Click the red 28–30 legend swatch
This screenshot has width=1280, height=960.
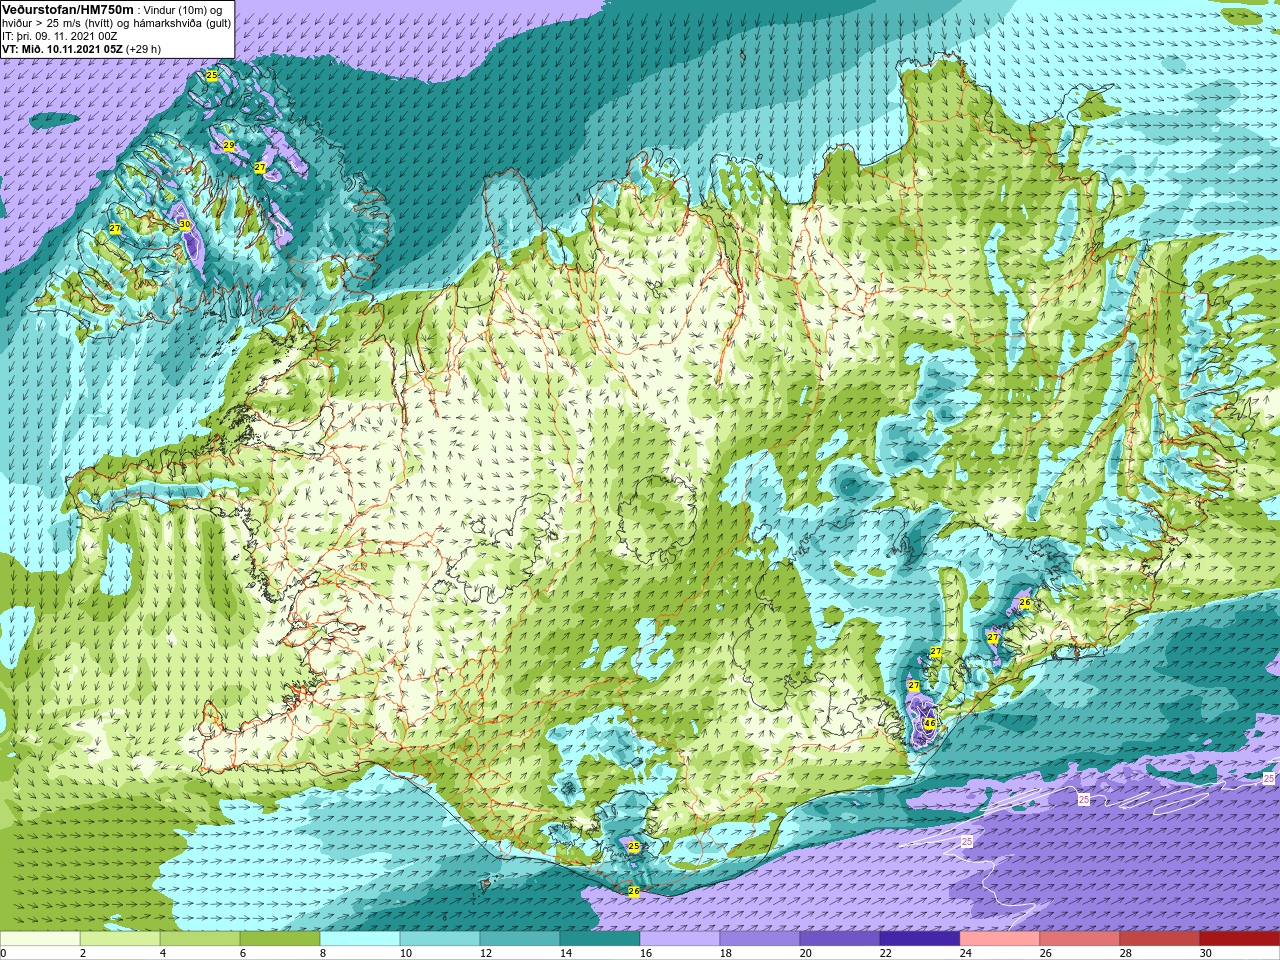click(1160, 939)
